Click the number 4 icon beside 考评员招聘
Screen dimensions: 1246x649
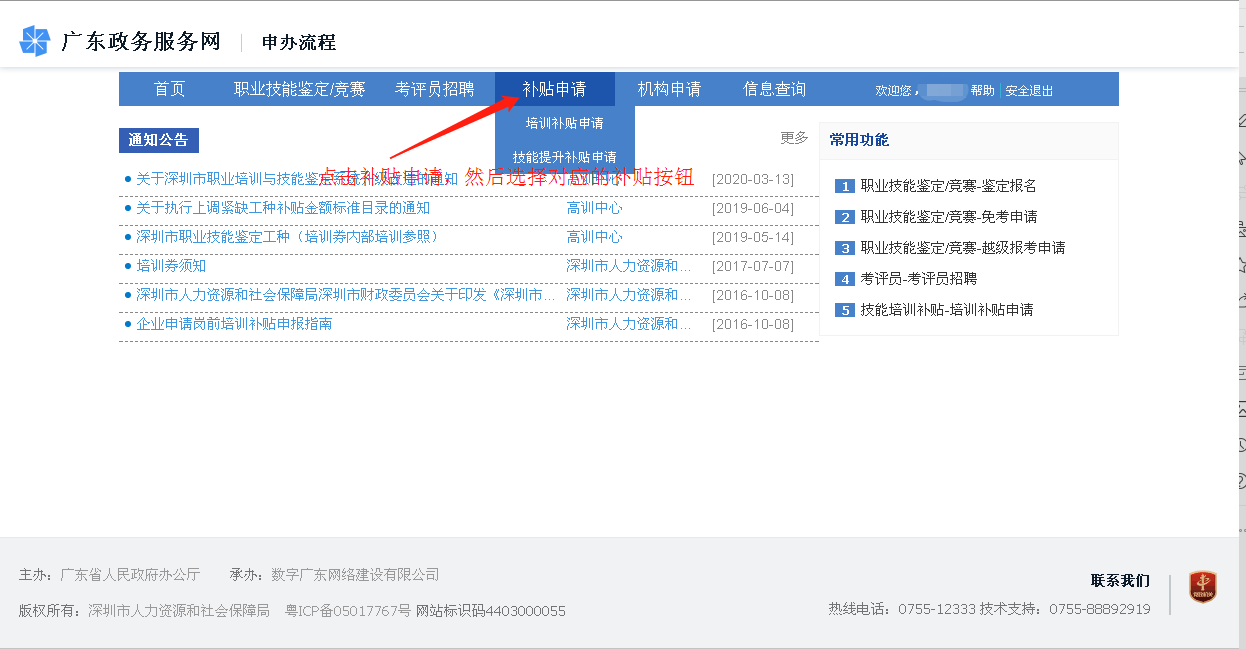[x=845, y=279]
